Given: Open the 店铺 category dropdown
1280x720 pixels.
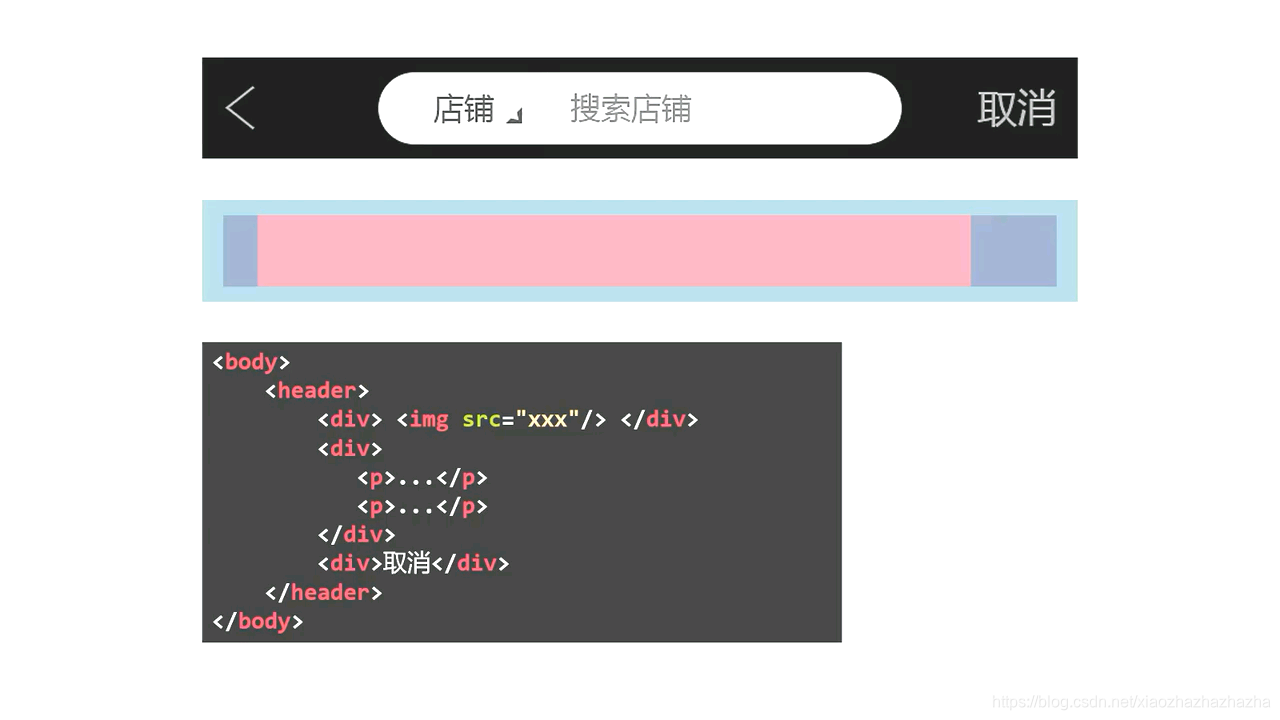Looking at the screenshot, I should point(477,109).
